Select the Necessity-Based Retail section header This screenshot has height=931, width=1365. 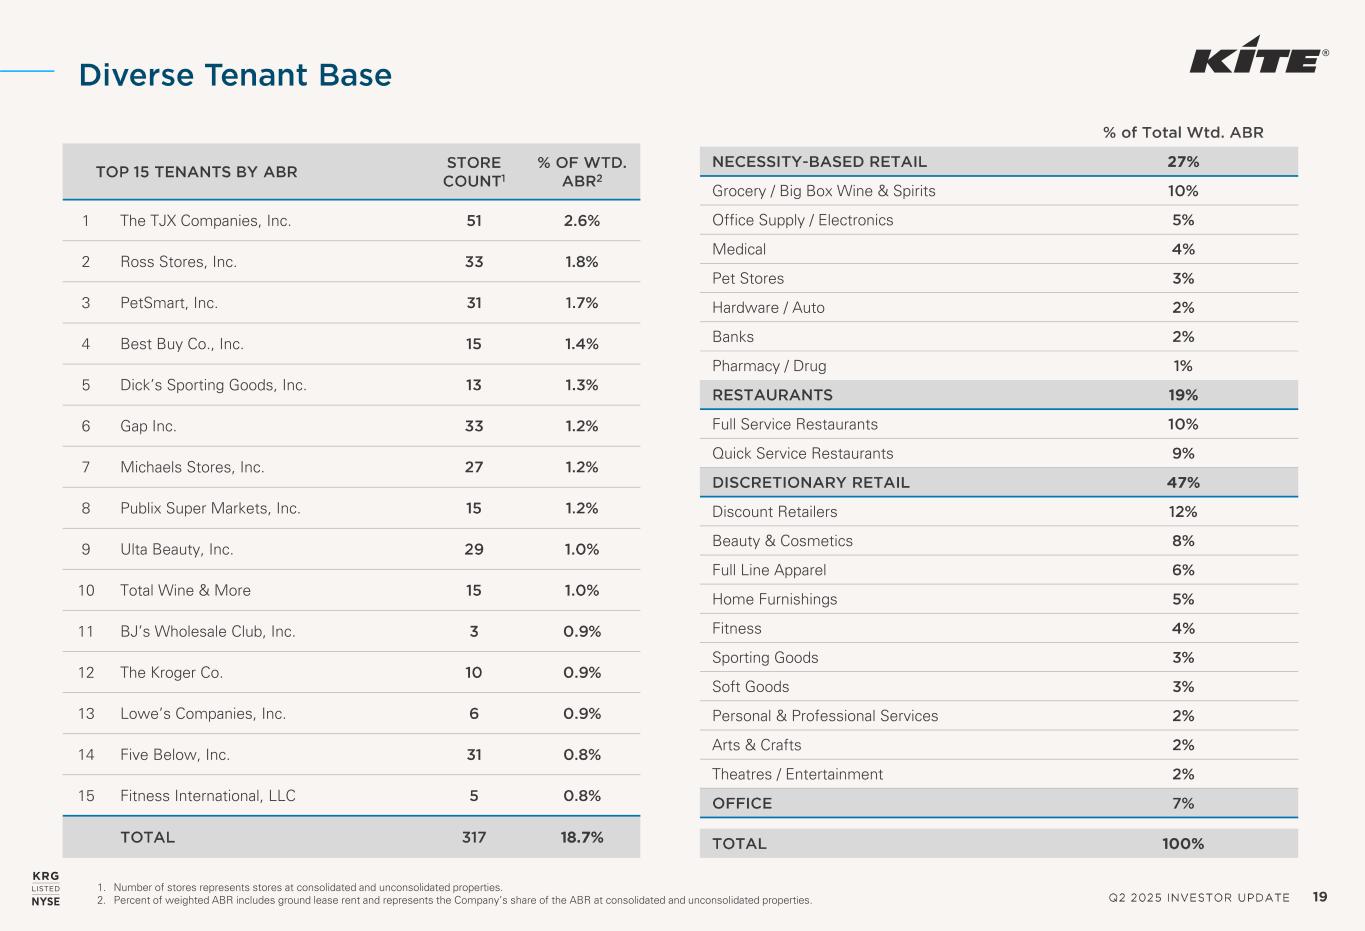(x=819, y=162)
